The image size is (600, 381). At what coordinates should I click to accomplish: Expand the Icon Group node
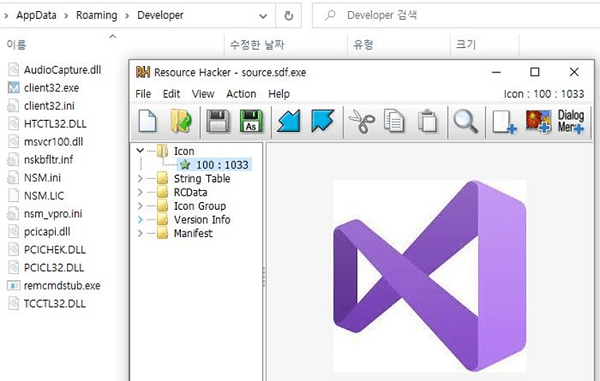140,206
